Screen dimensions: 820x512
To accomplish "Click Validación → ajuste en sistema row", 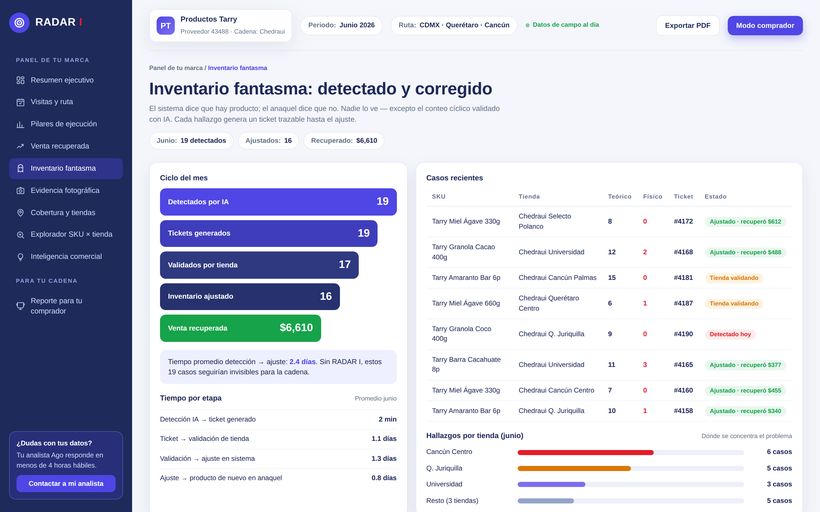I will coord(278,459).
